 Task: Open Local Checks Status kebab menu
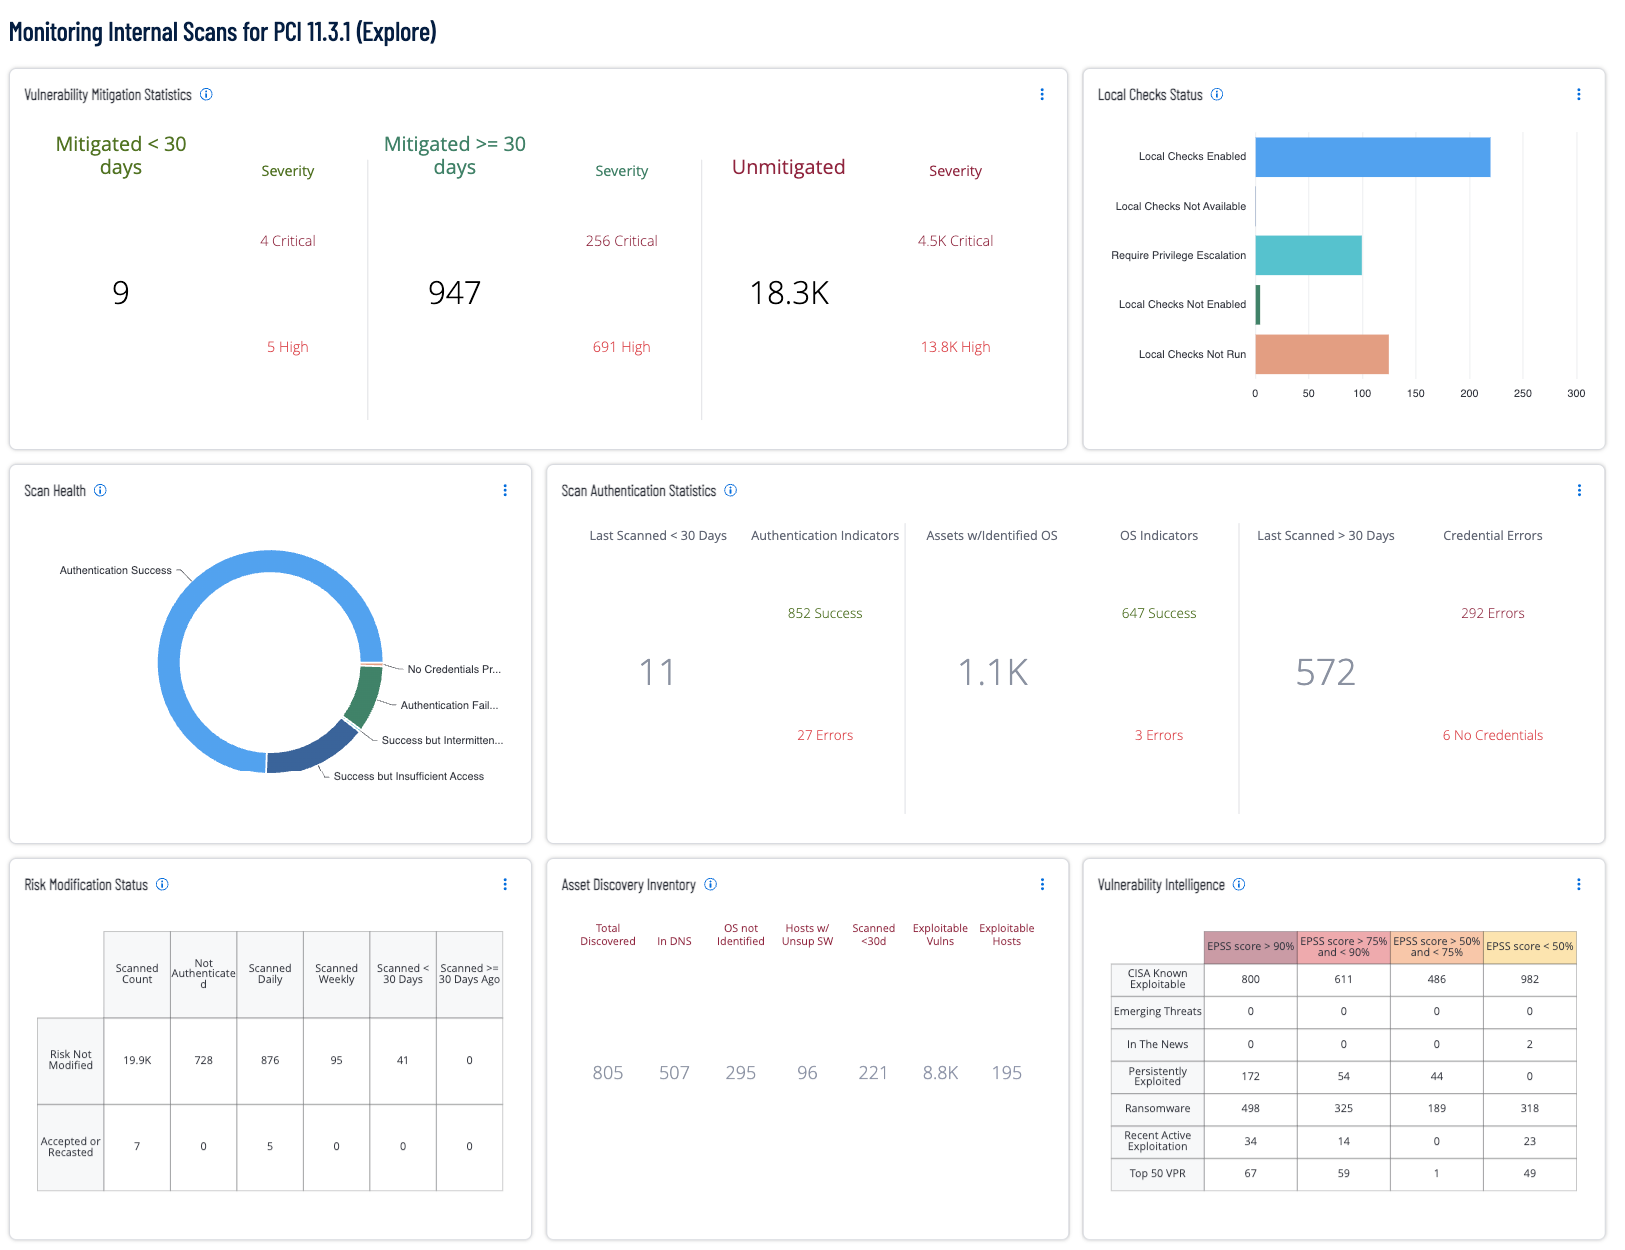pyautogui.click(x=1578, y=95)
